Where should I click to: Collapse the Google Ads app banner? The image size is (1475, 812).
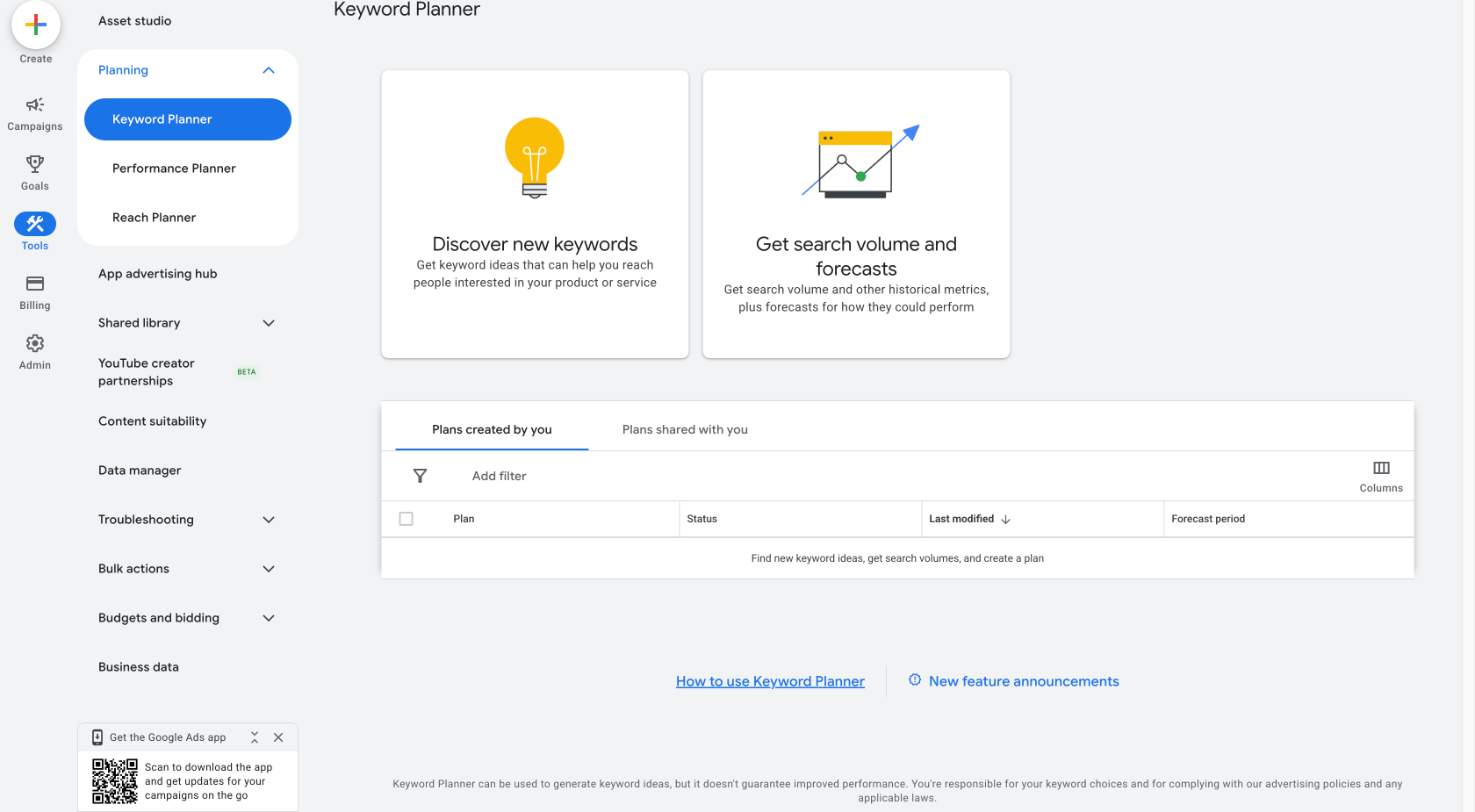(x=255, y=737)
